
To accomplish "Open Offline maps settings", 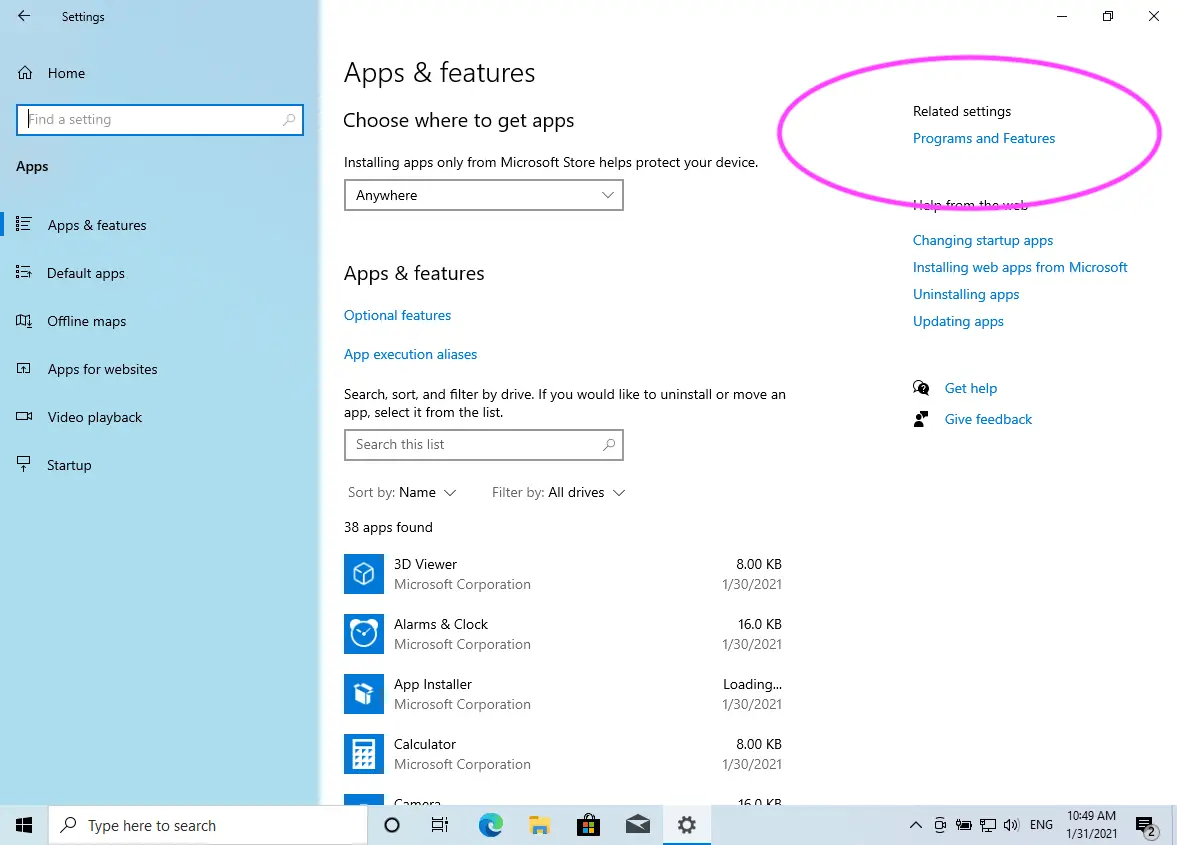I will 87,321.
